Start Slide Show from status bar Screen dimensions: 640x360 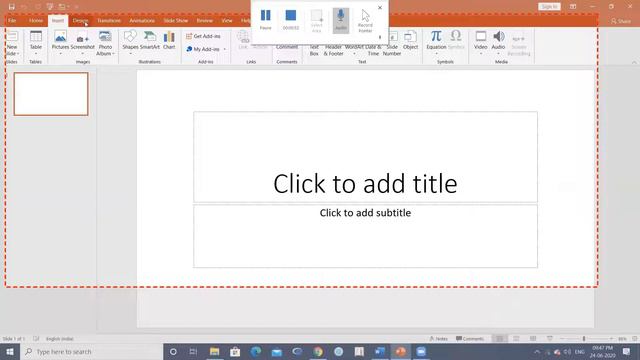[x=550, y=339]
